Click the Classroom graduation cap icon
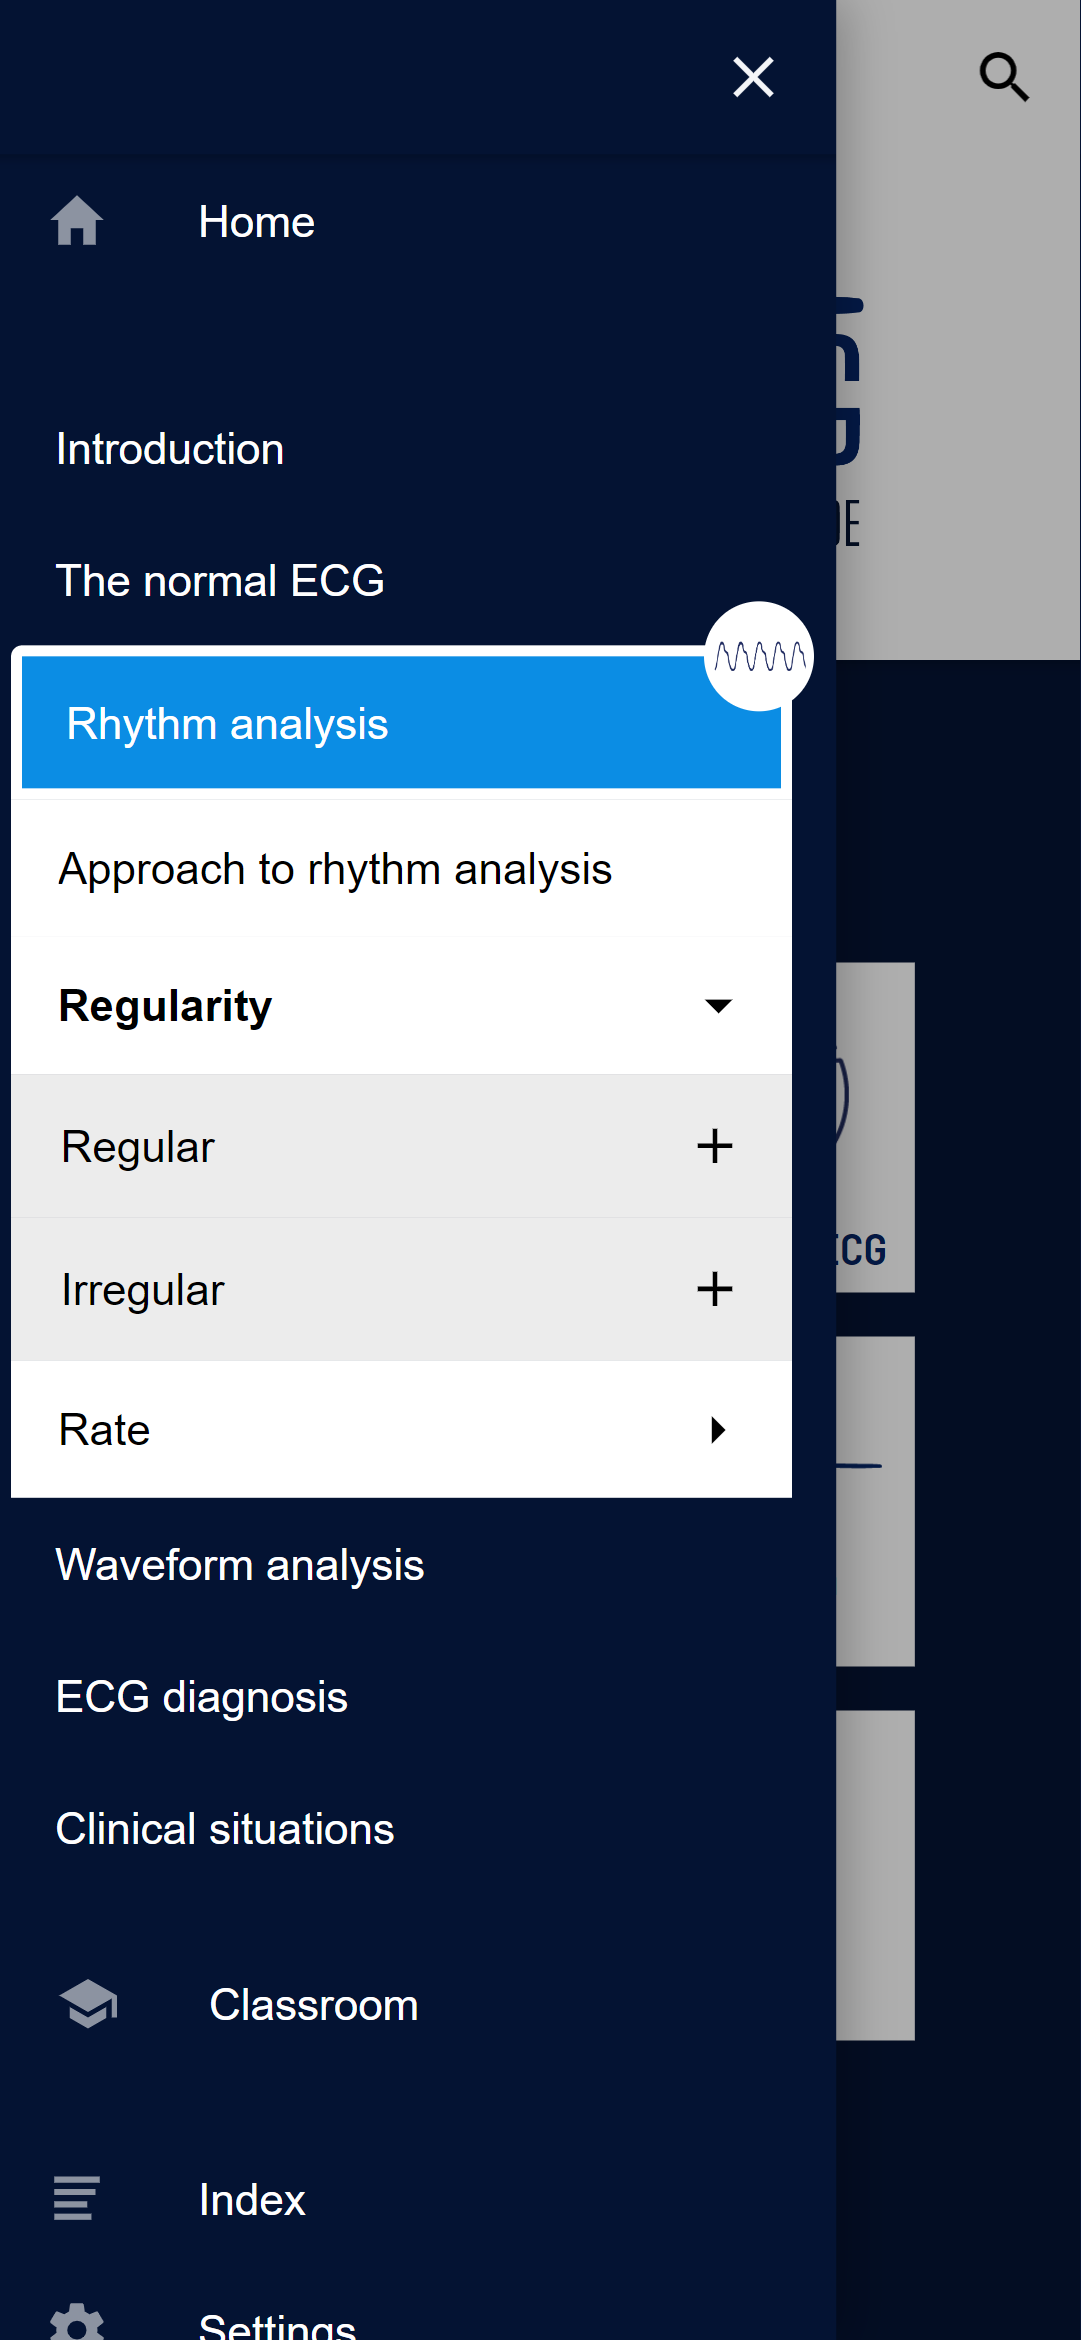 pos(88,2003)
